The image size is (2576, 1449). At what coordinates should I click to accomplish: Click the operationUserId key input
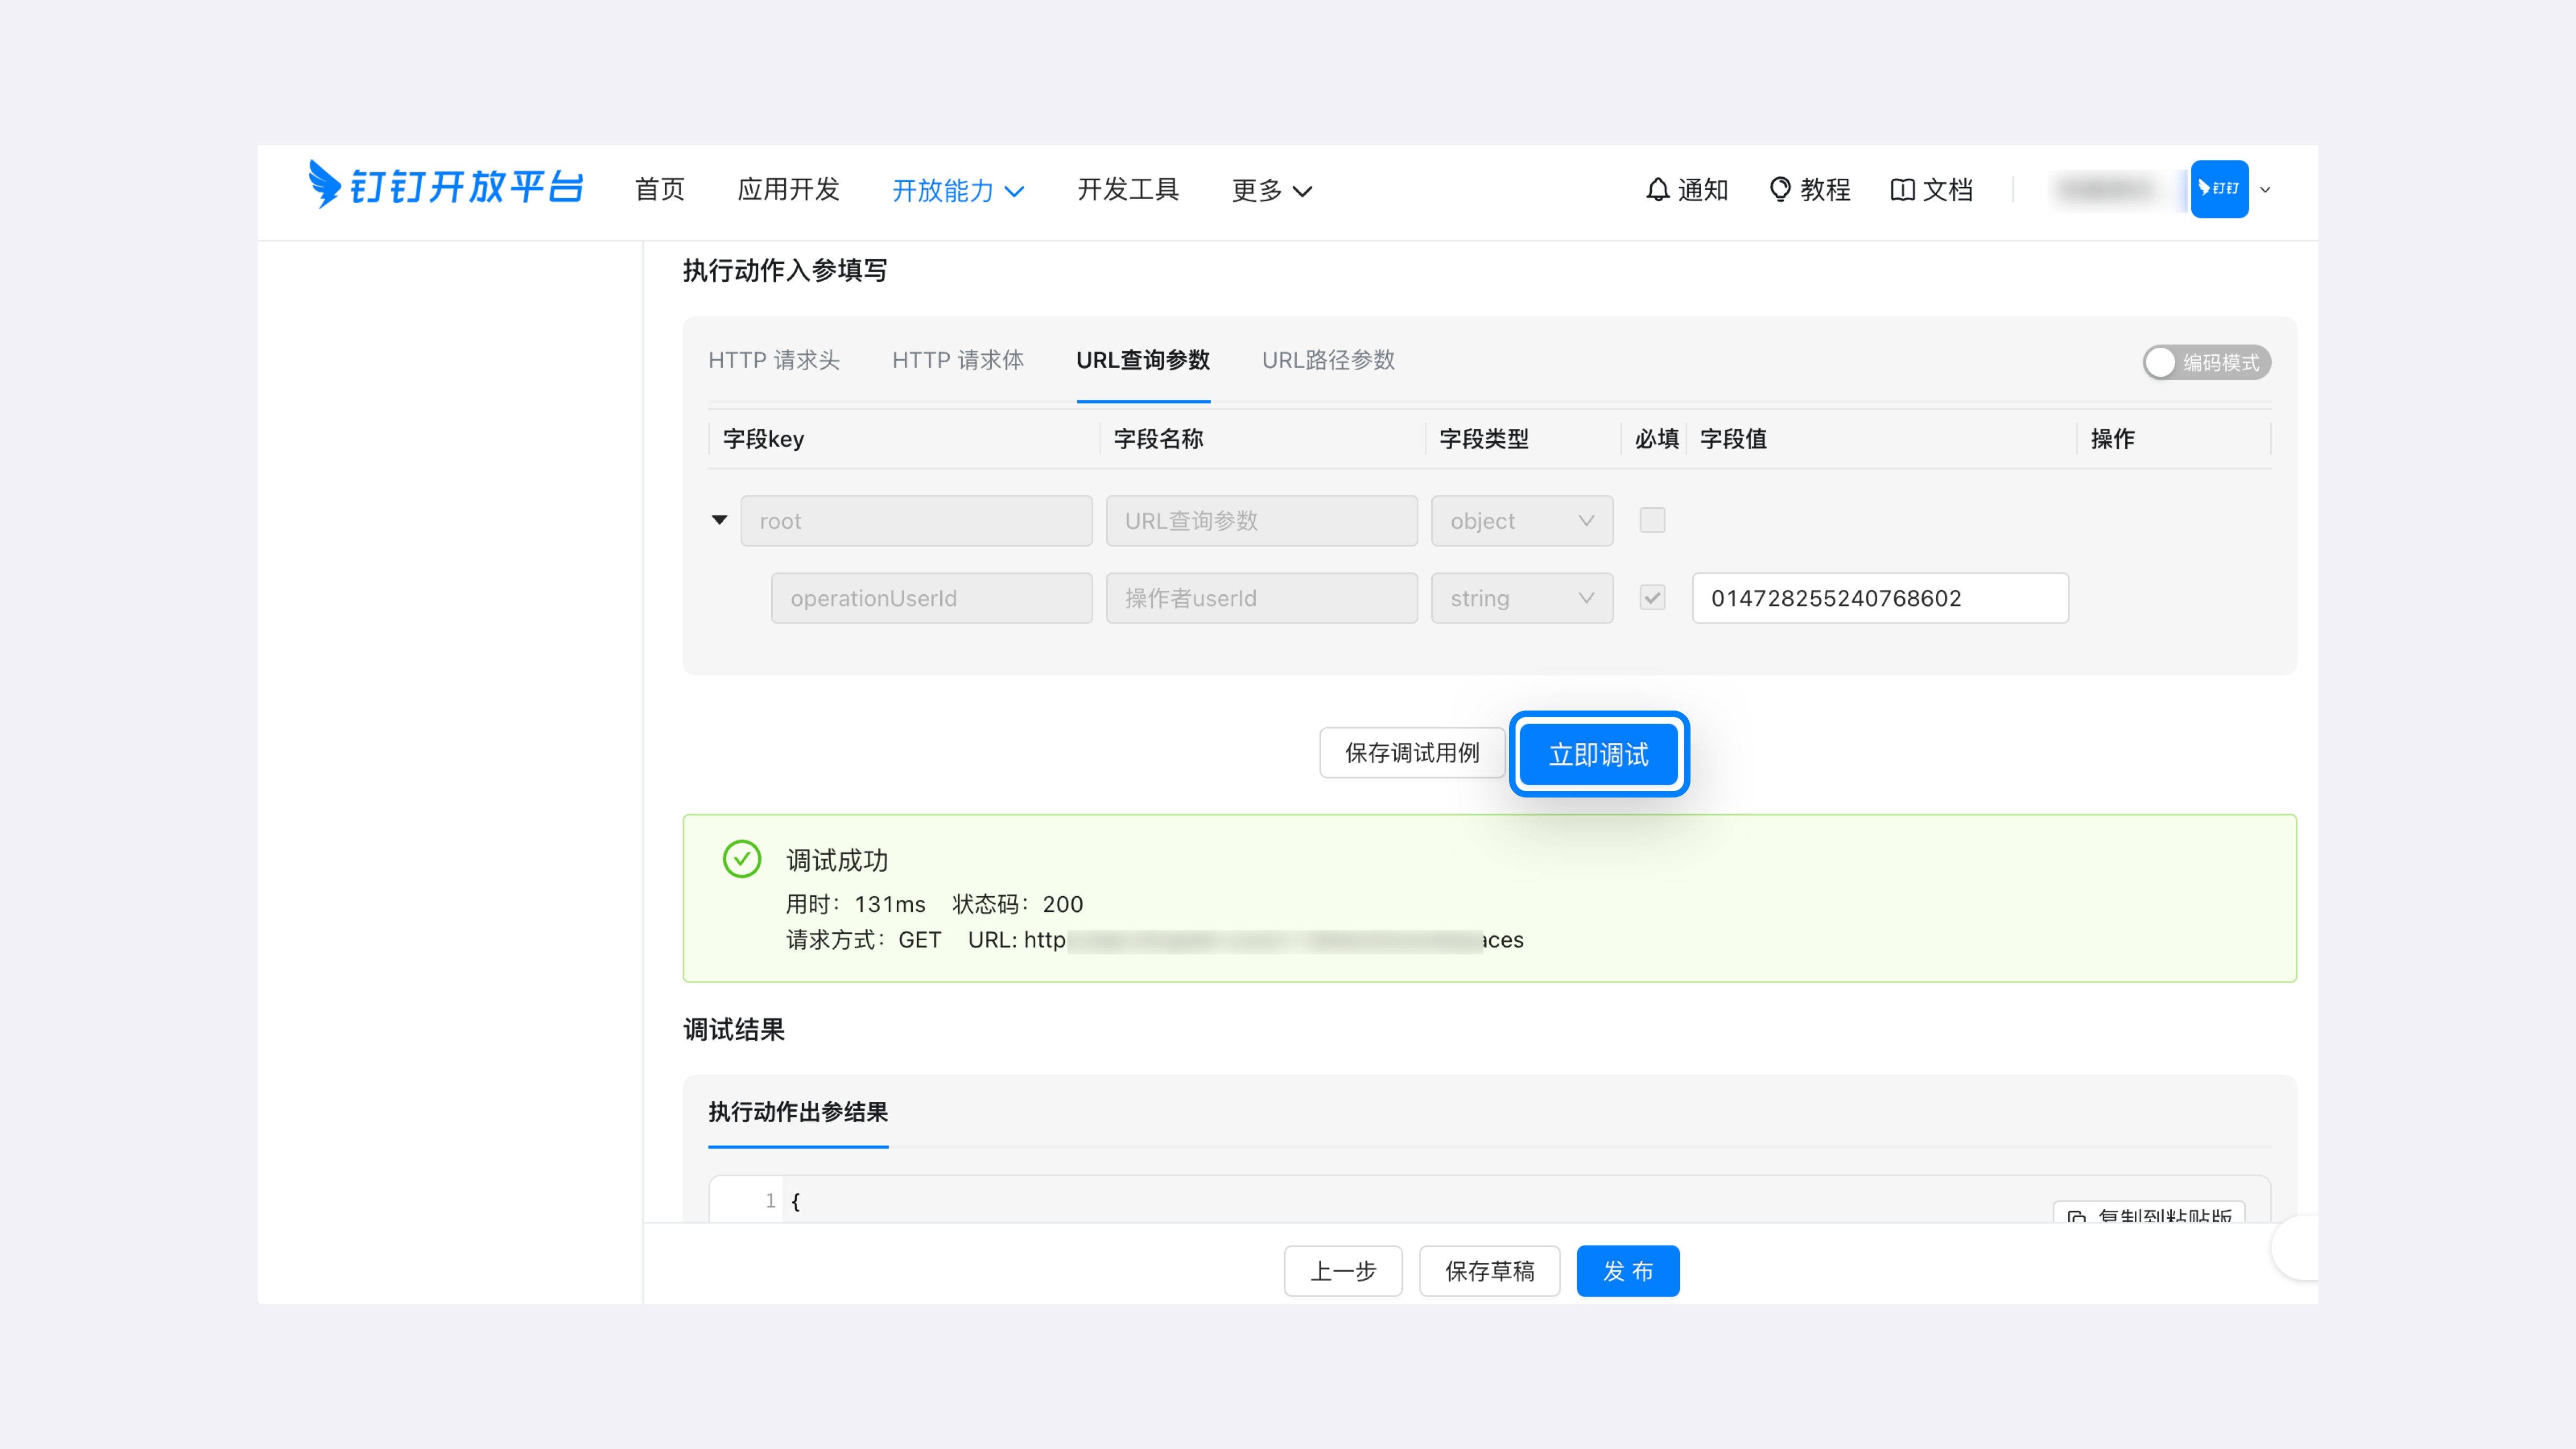tap(931, 598)
